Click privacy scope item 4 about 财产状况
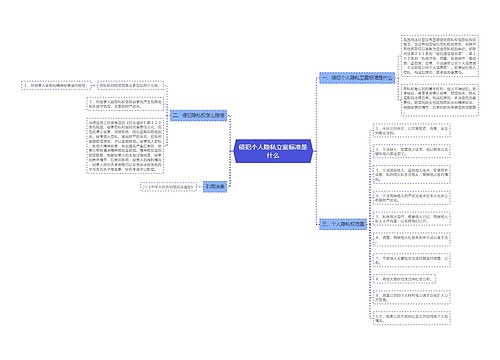 (x=412, y=198)
